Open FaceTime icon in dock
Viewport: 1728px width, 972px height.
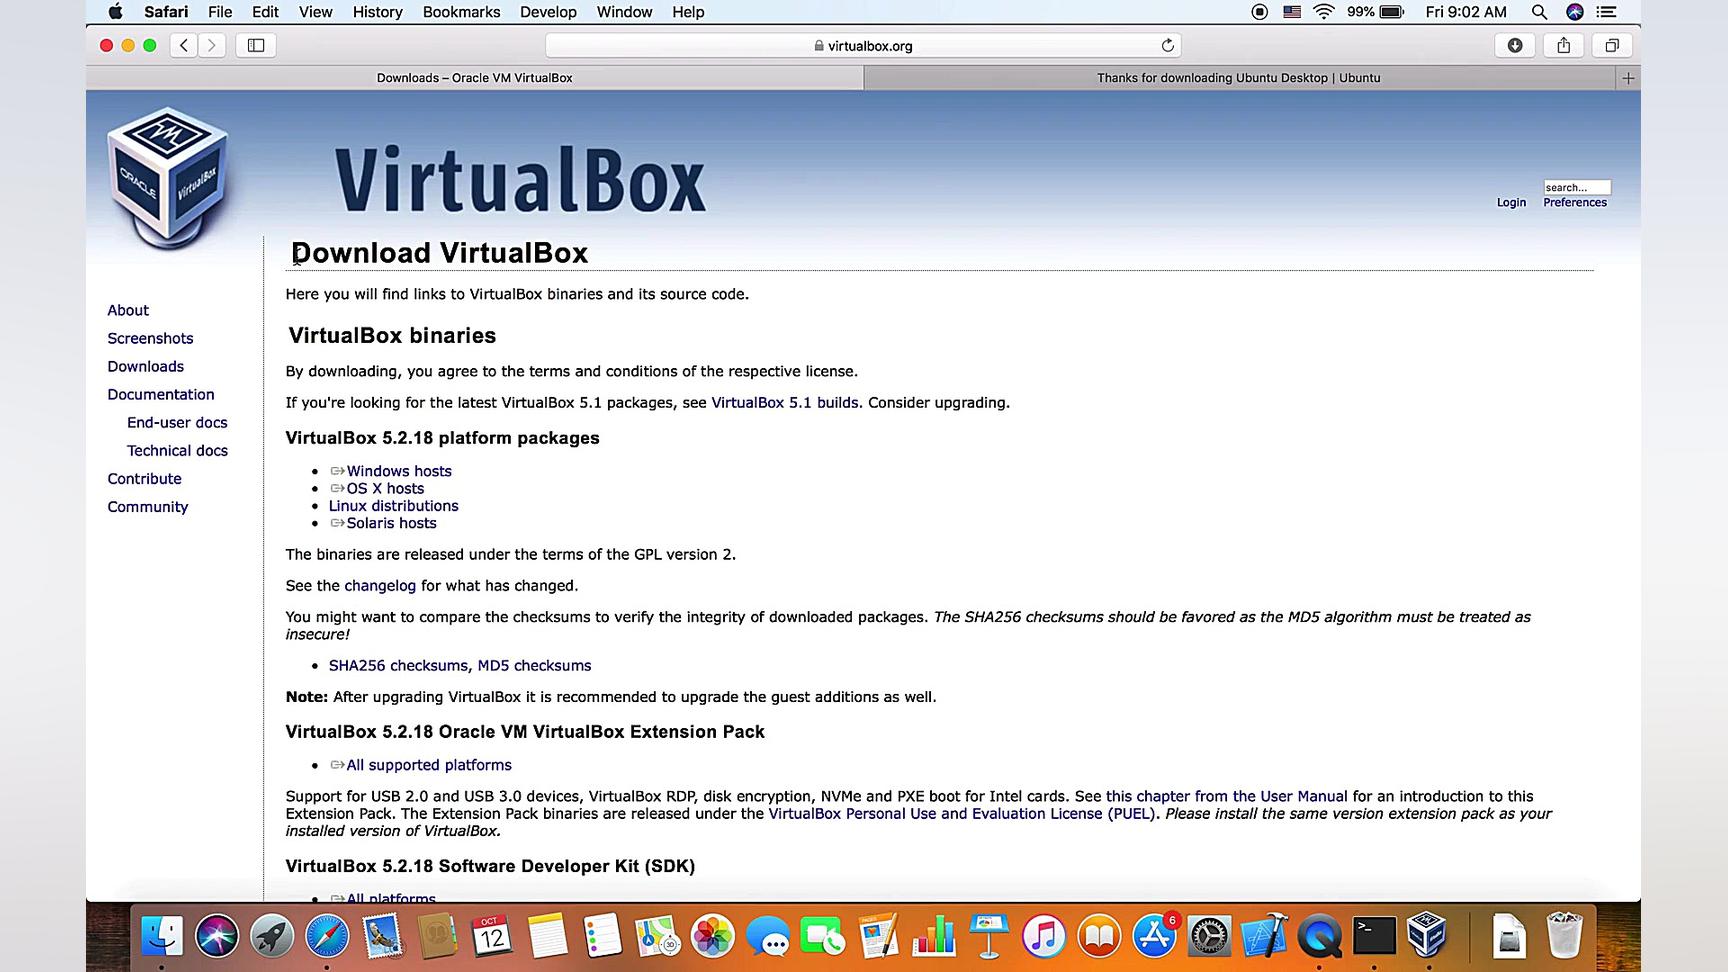(x=823, y=937)
